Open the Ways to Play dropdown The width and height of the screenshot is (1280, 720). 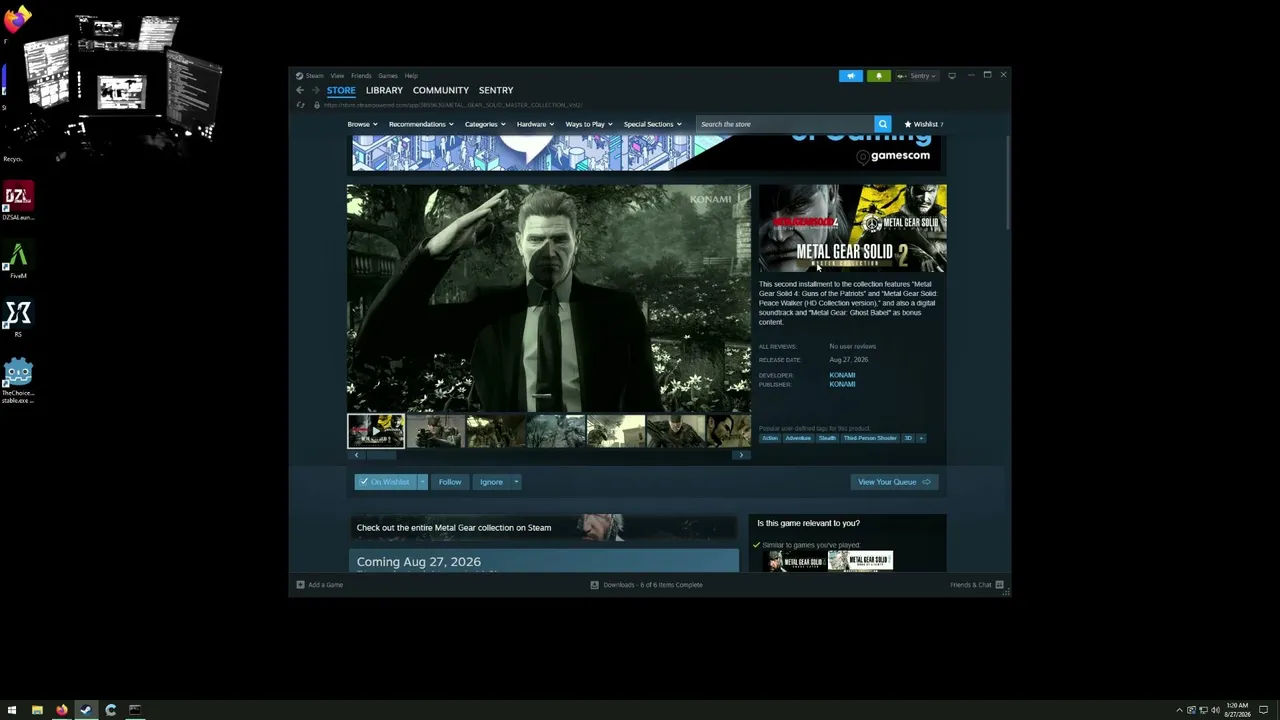tap(589, 124)
